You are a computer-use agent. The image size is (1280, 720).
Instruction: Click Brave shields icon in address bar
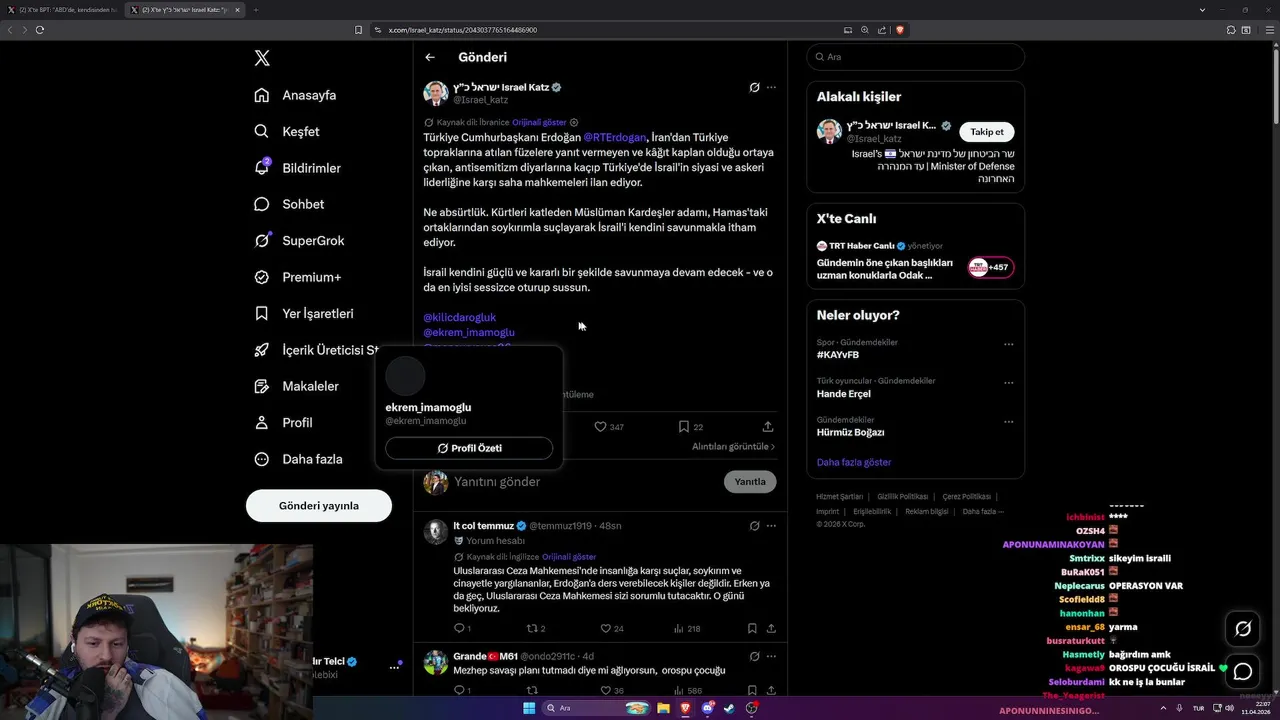point(900,30)
